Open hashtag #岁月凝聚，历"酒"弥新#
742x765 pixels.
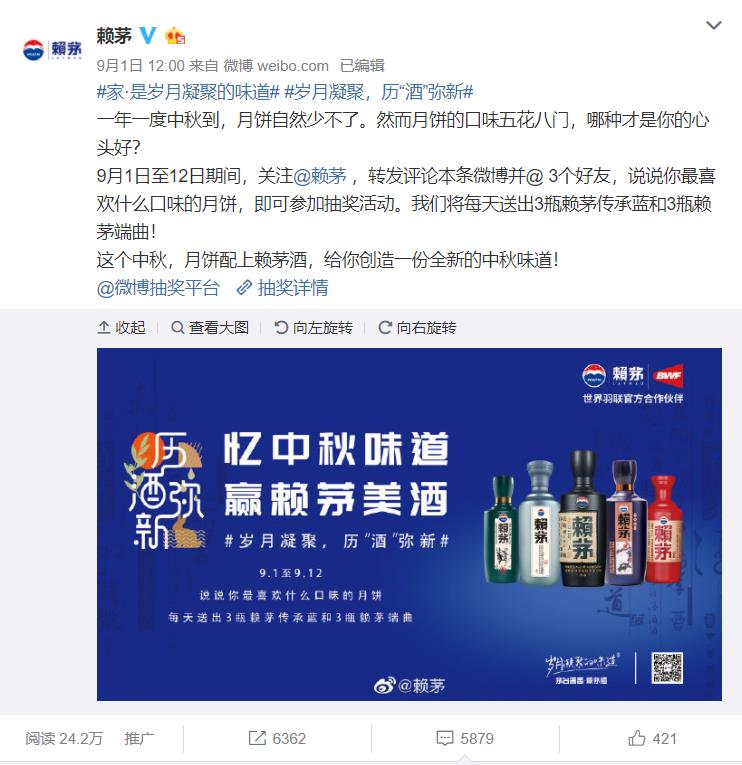[x=379, y=92]
